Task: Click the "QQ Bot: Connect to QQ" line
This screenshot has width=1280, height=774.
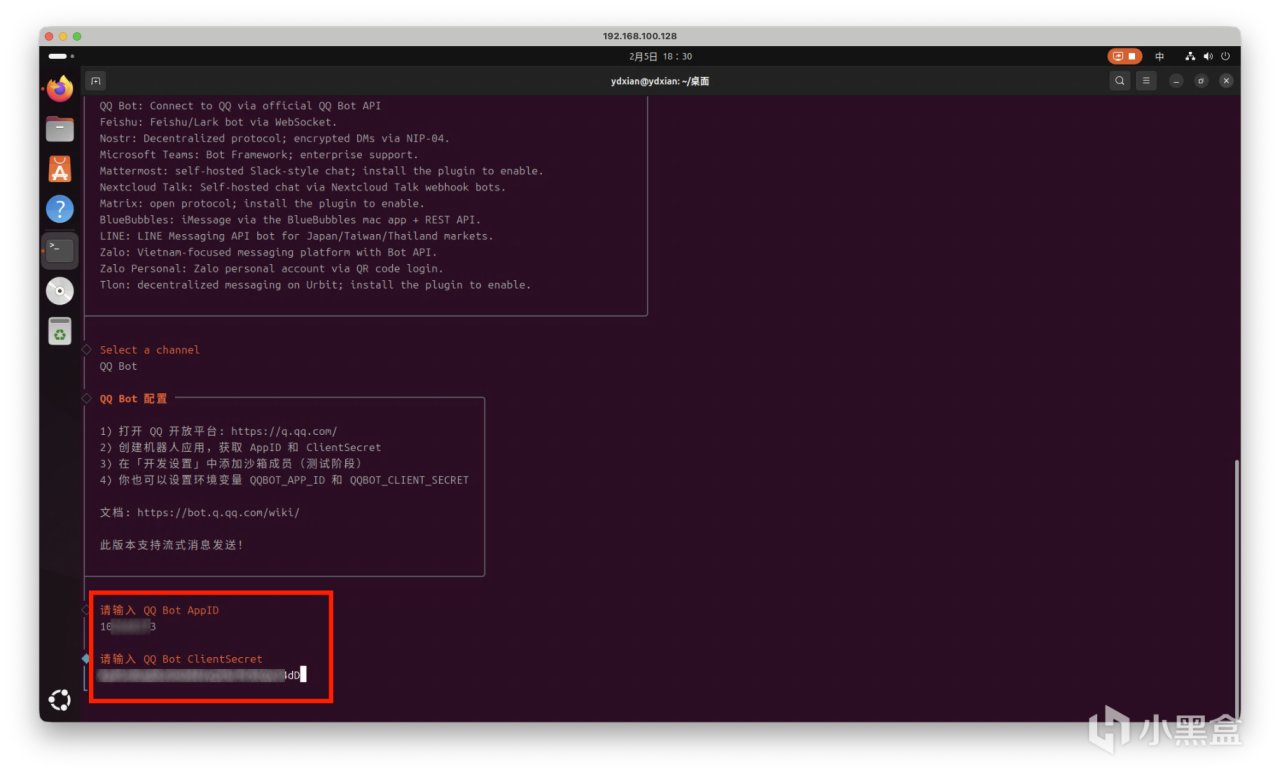Action: pyautogui.click(x=240, y=106)
